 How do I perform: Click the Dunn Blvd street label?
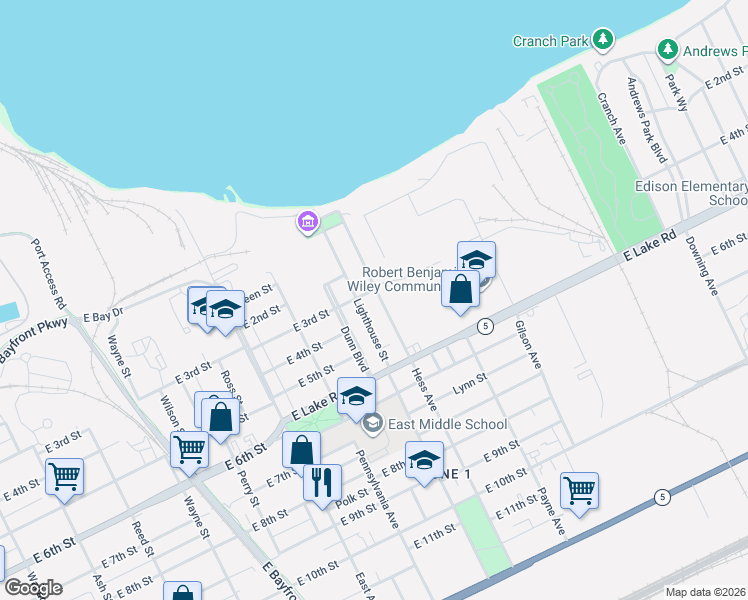(x=354, y=350)
